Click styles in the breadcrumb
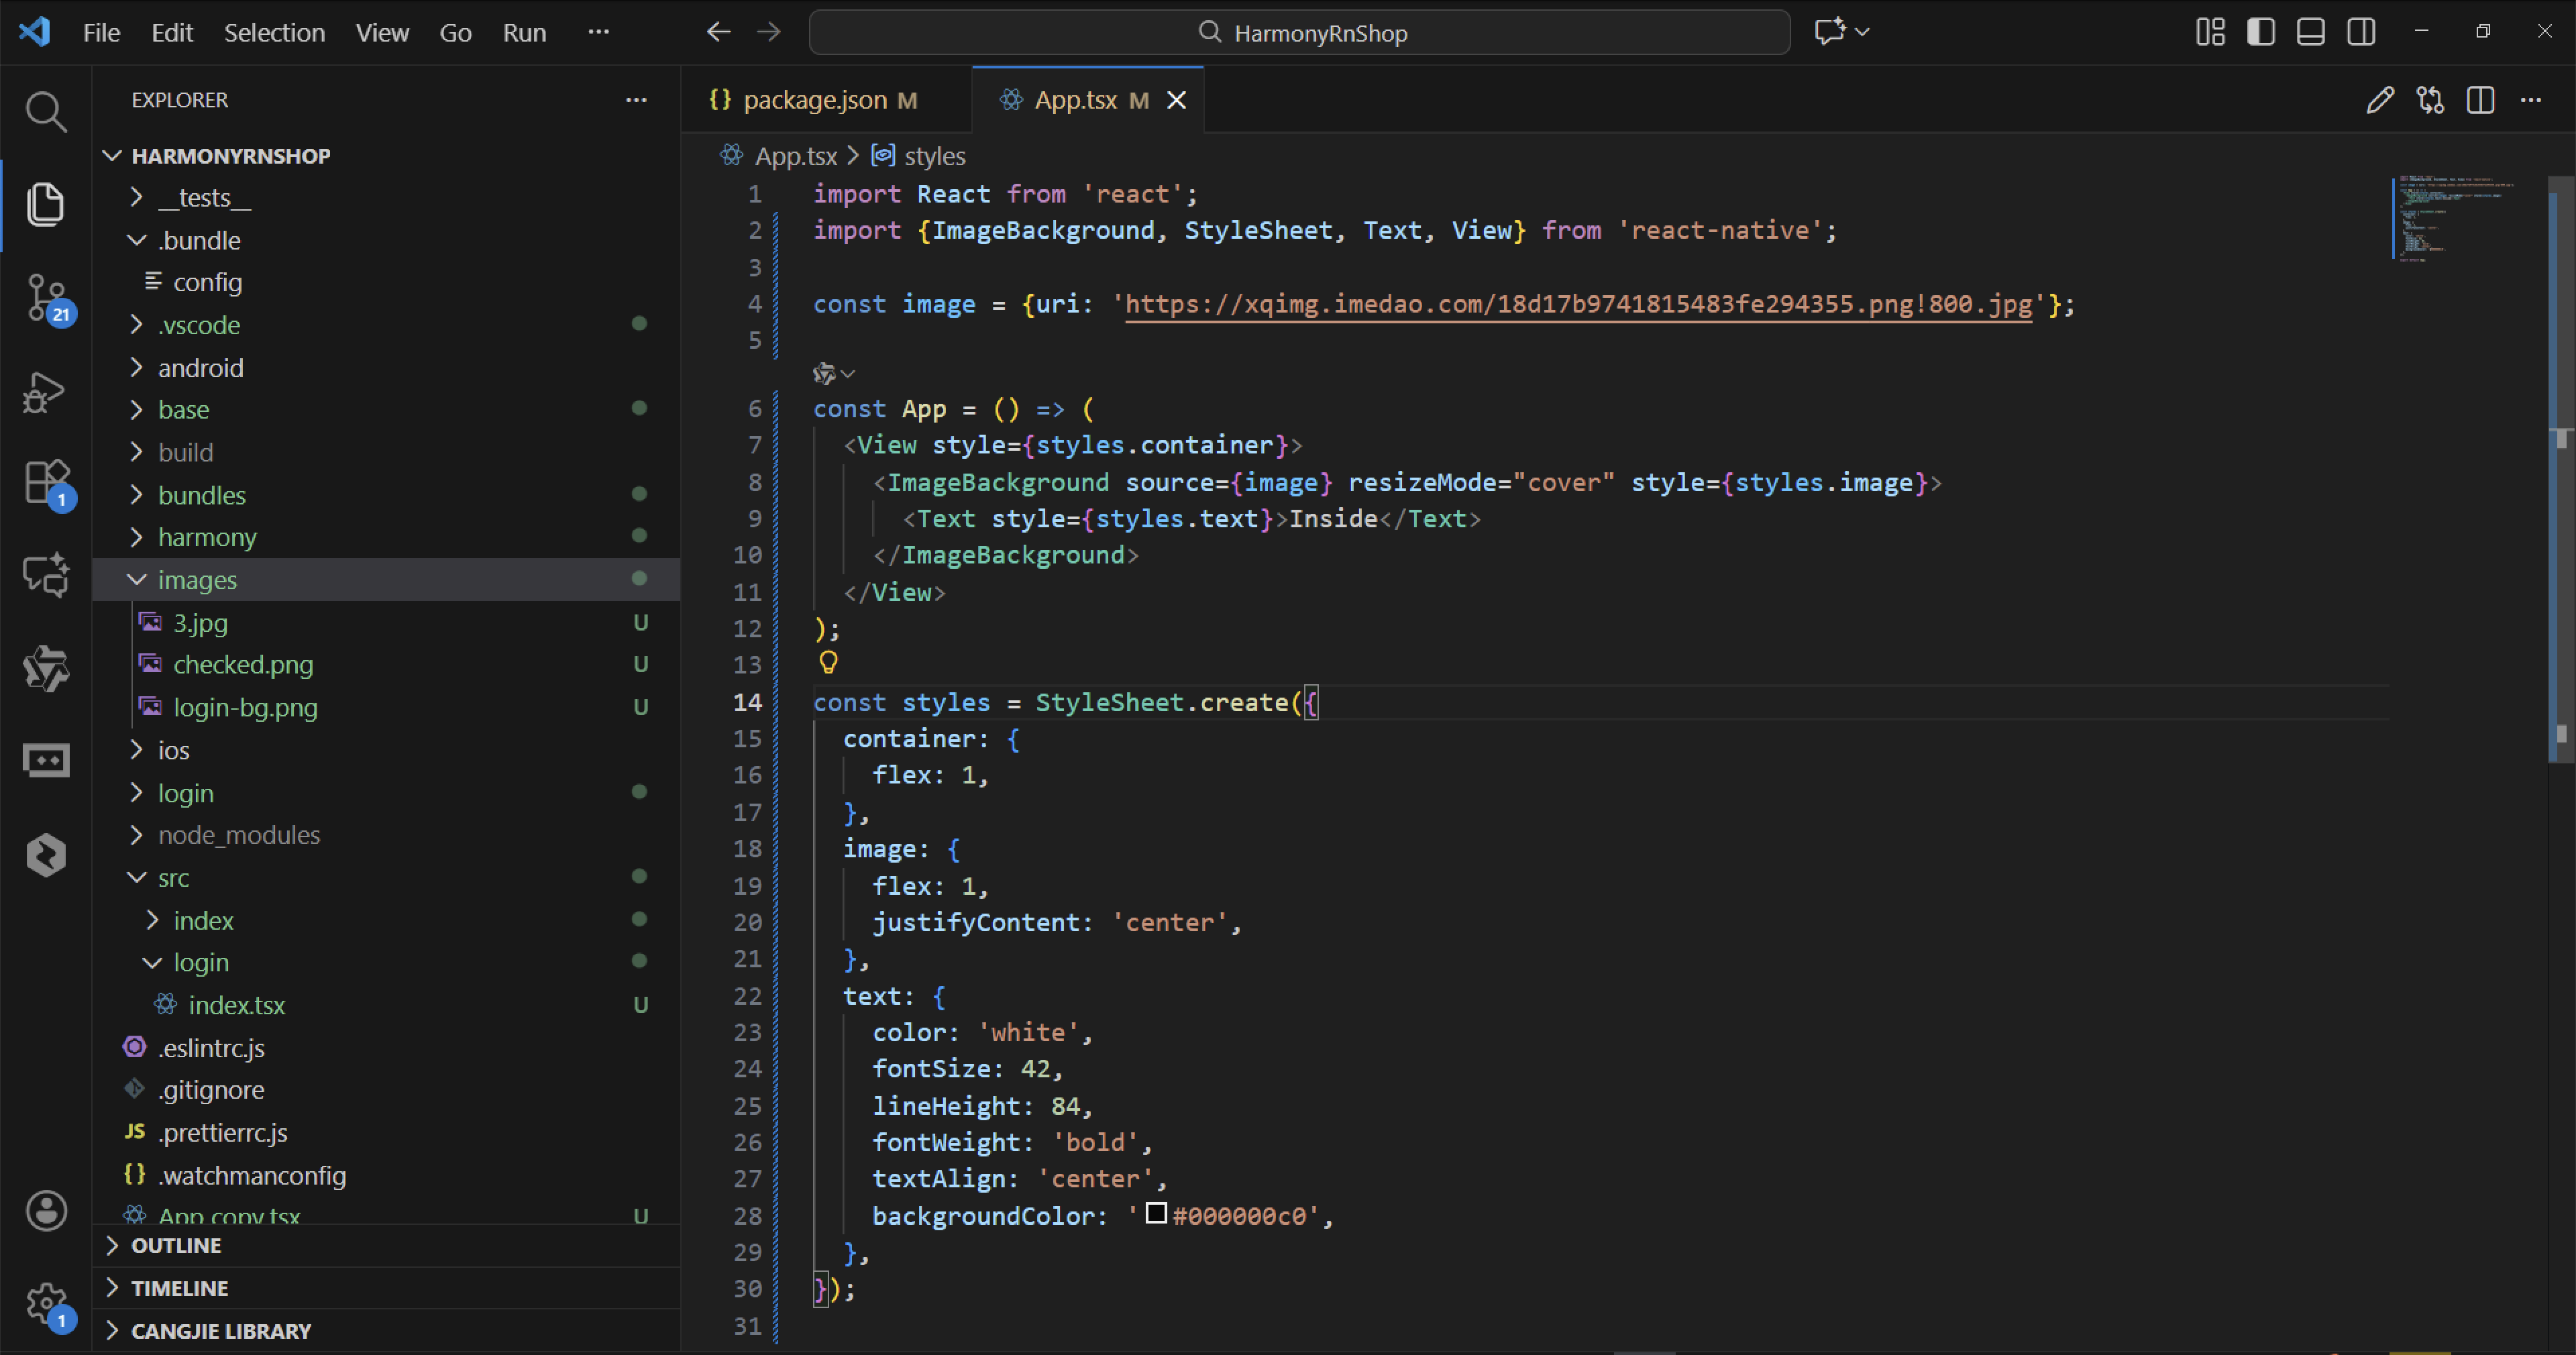 coord(934,156)
